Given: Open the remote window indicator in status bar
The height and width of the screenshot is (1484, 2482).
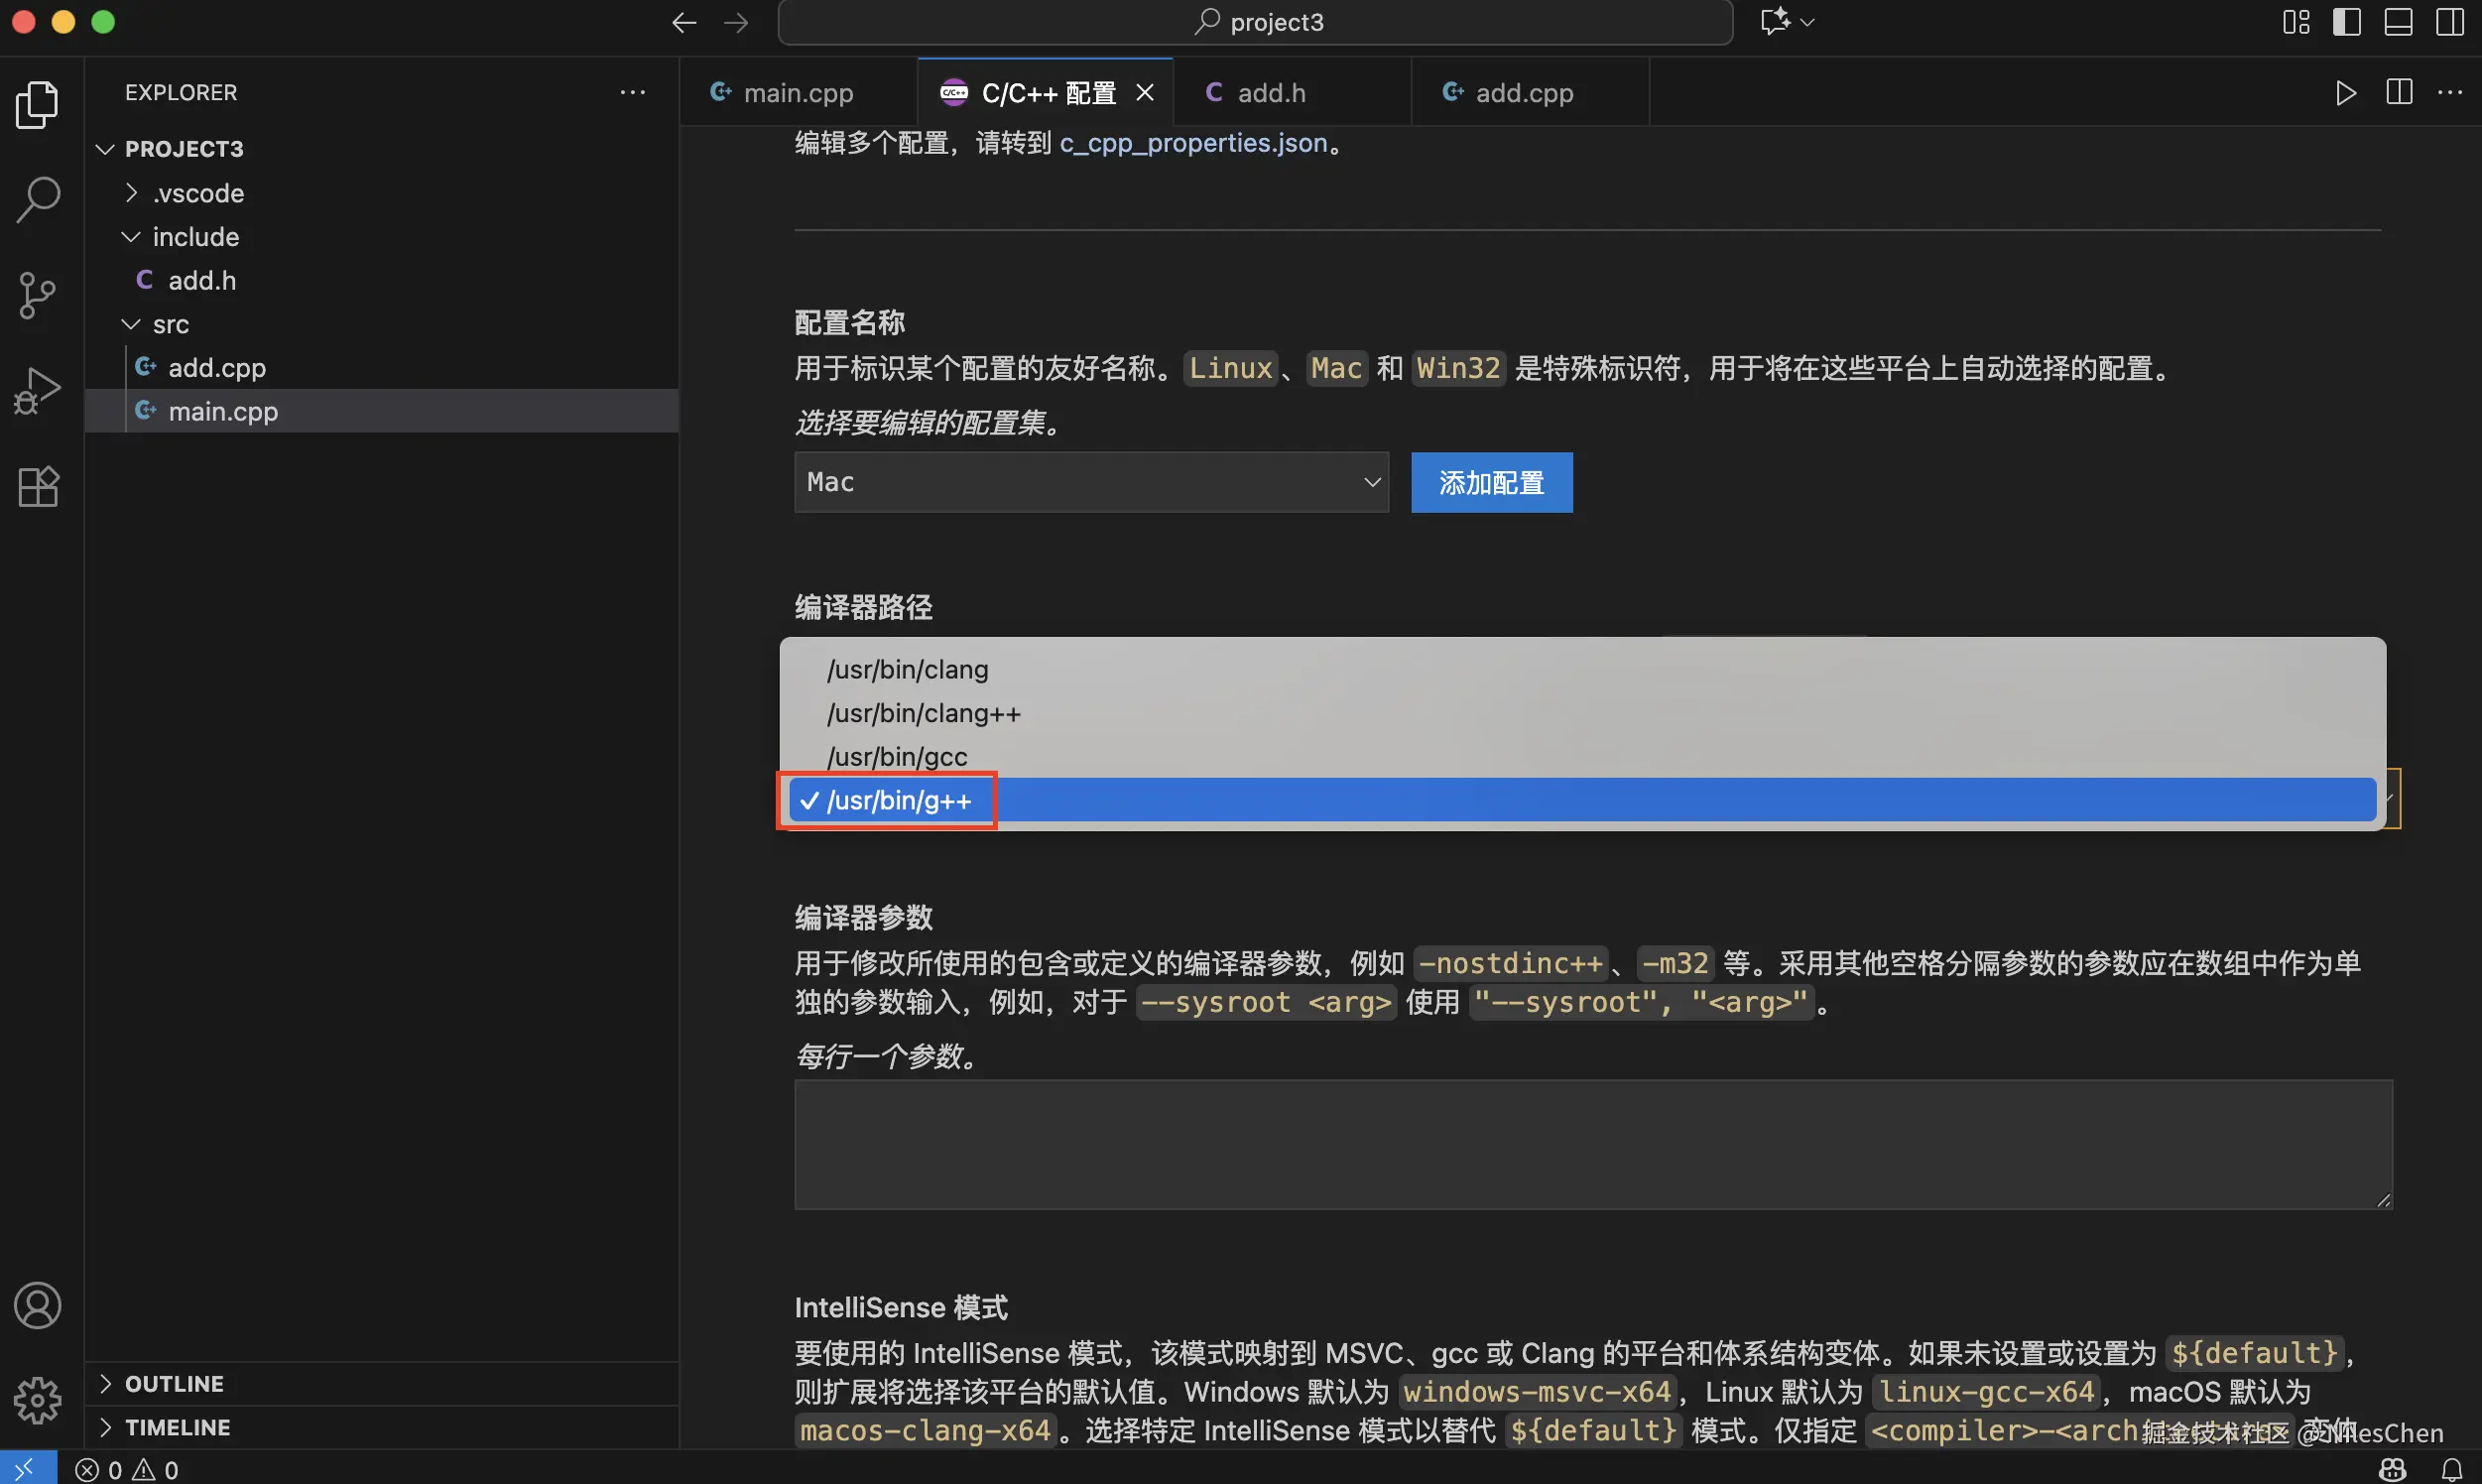Looking at the screenshot, I should click(28, 1468).
